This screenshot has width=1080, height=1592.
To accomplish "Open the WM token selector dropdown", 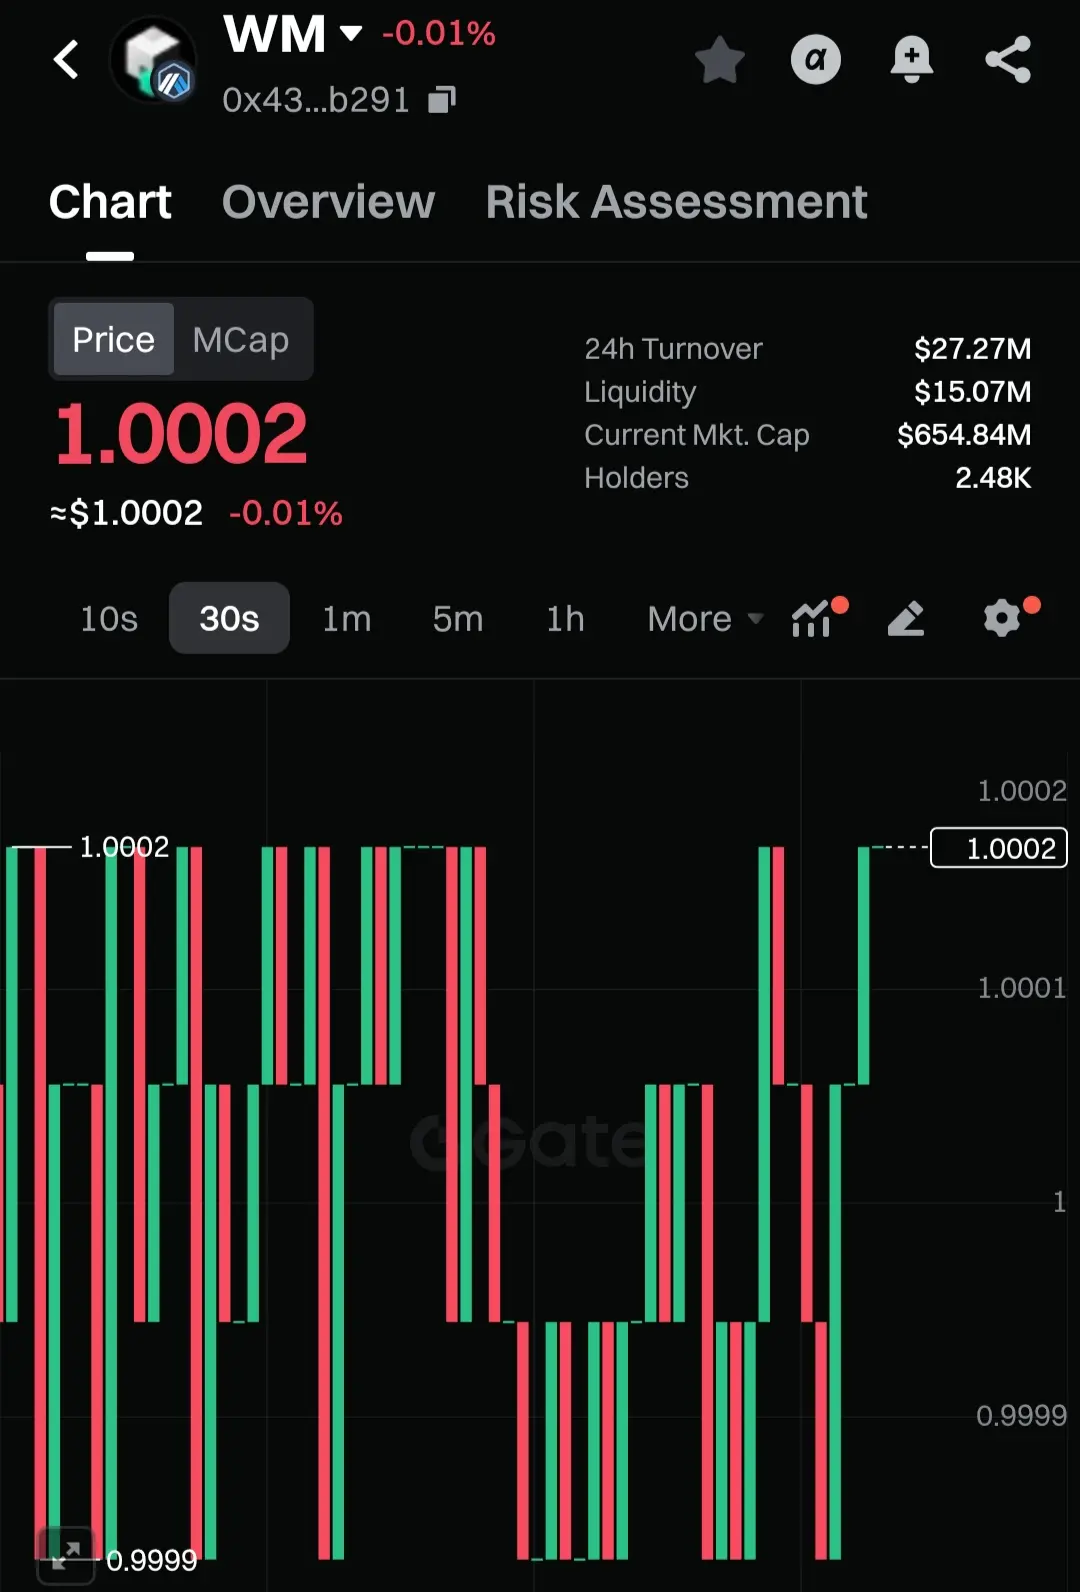I will [x=350, y=33].
